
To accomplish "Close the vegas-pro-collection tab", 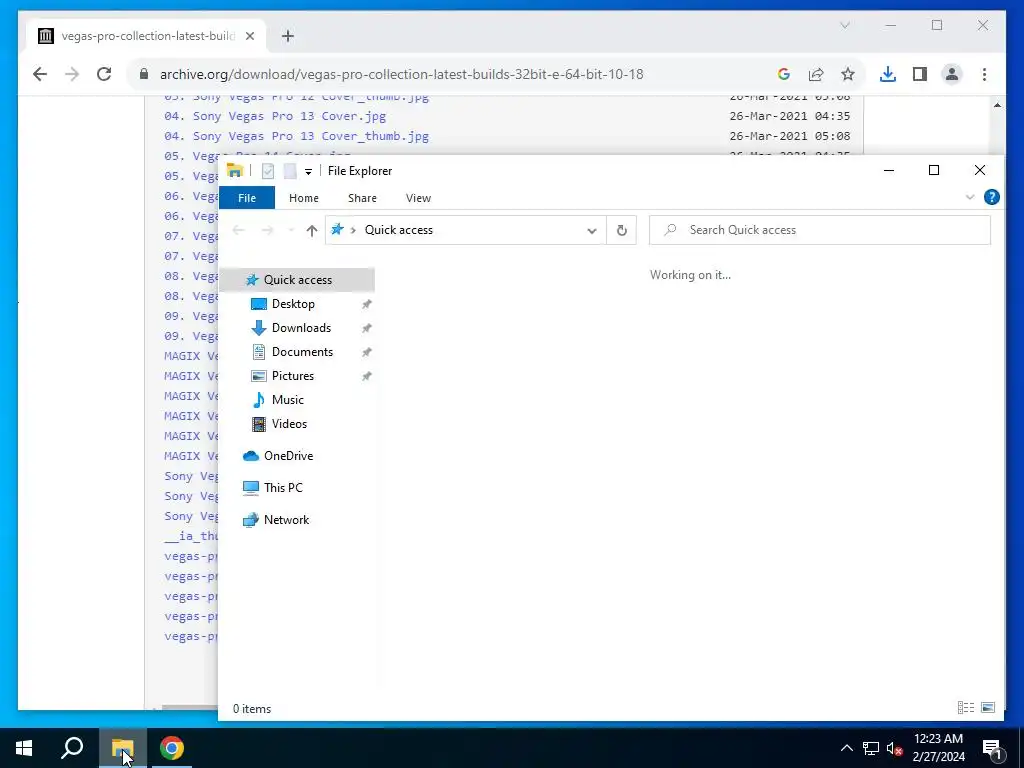I will pos(249,36).
